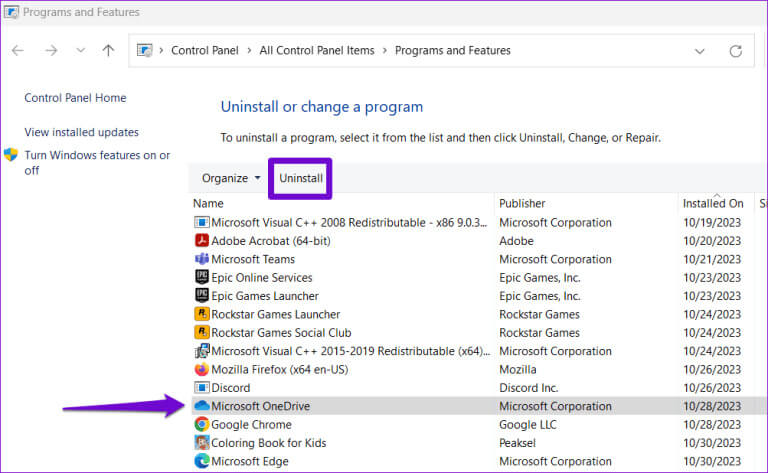768x473 pixels.
Task: Click the Rockstar Games Social Club icon
Action: click(201, 332)
